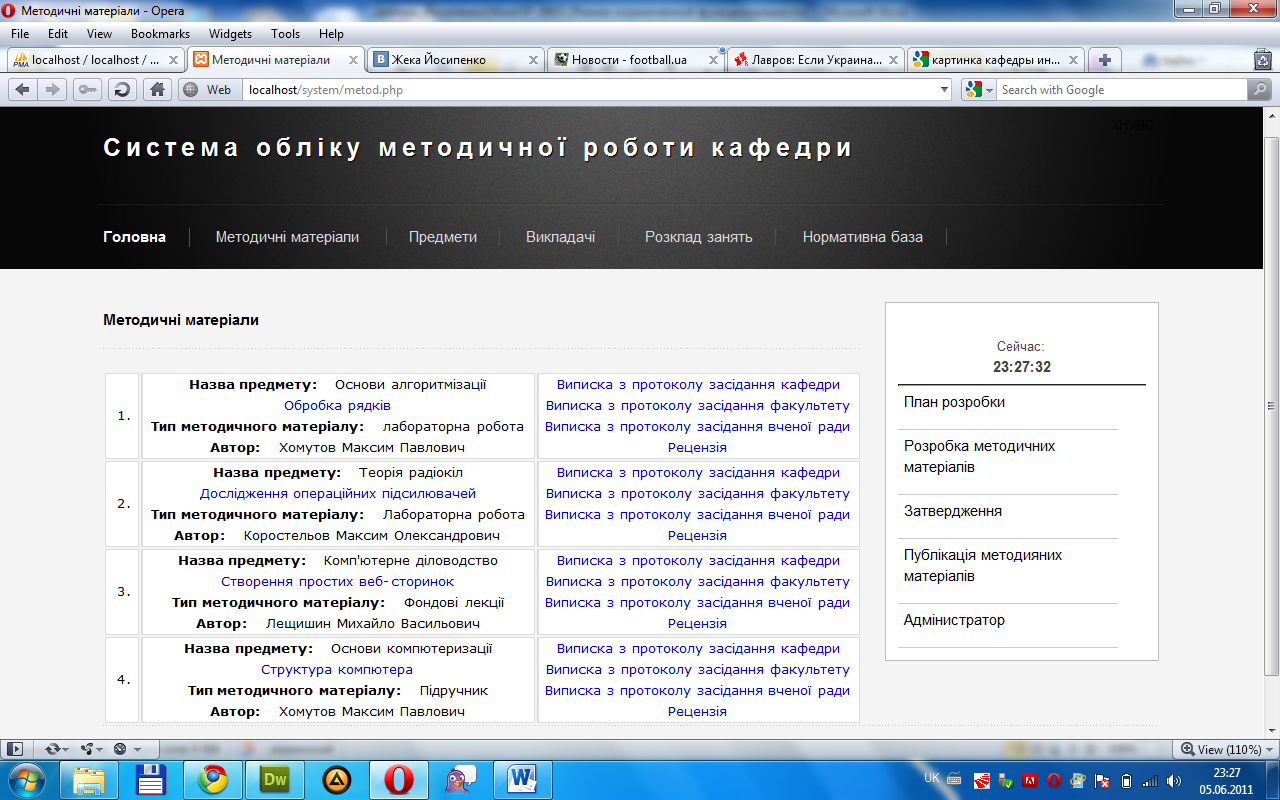Viewport: 1280px width, 800px height.
Task: Click the password wand key icon
Action: [87, 90]
